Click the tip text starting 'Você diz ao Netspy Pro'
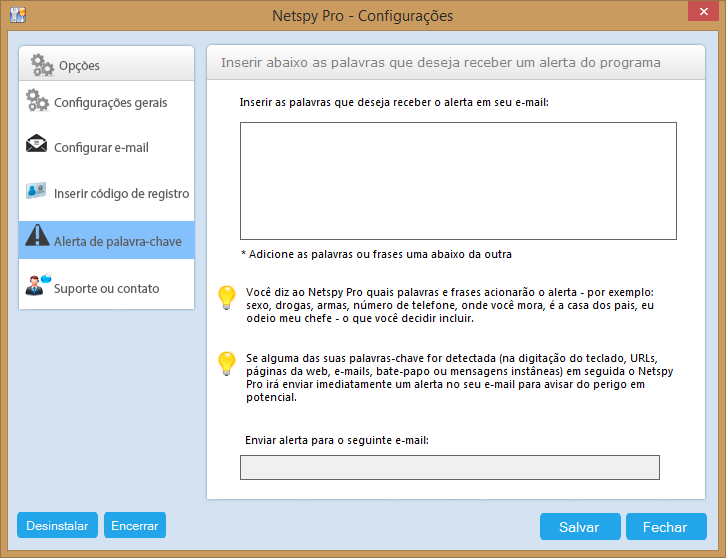726x558 pixels. point(450,305)
